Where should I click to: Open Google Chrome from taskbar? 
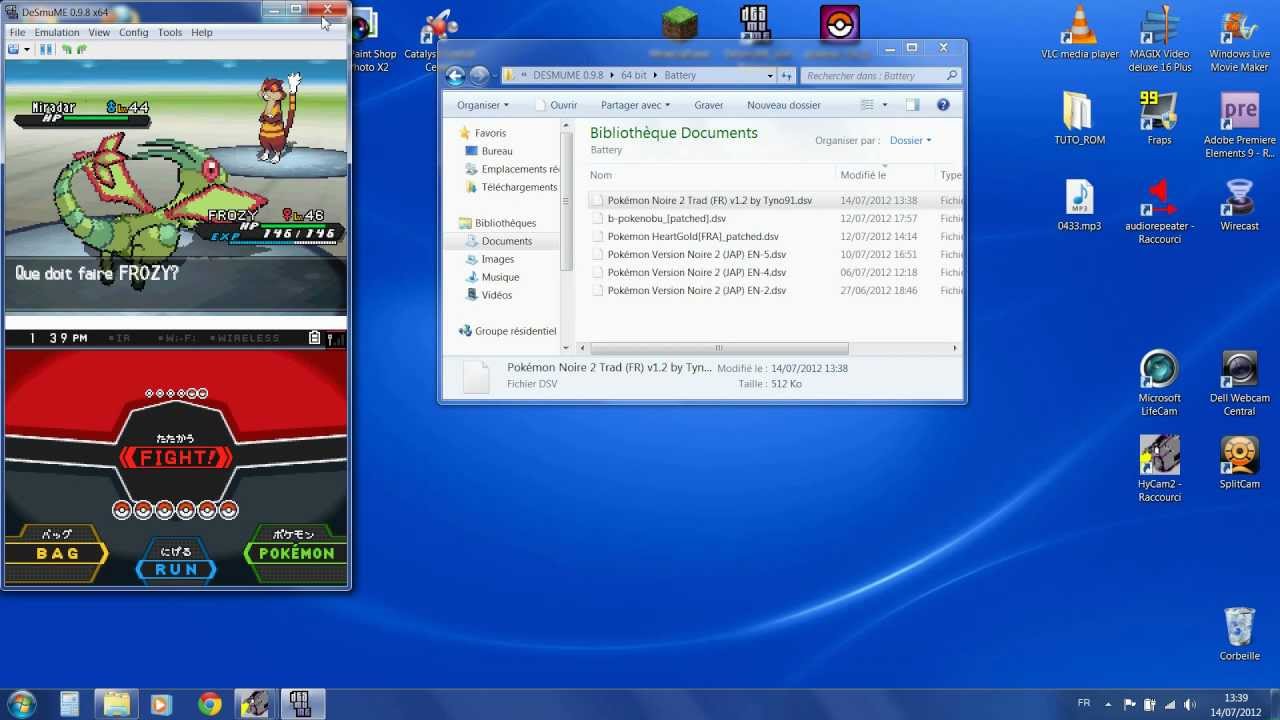click(x=209, y=704)
